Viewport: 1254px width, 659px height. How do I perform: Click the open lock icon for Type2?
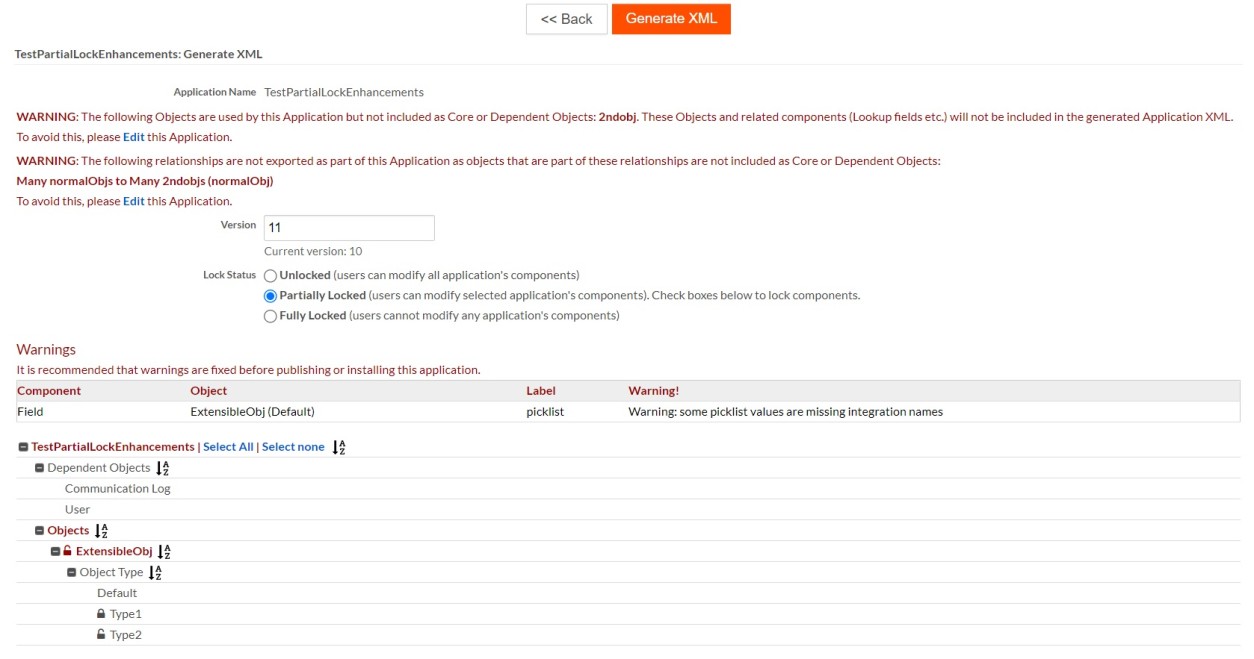101,635
